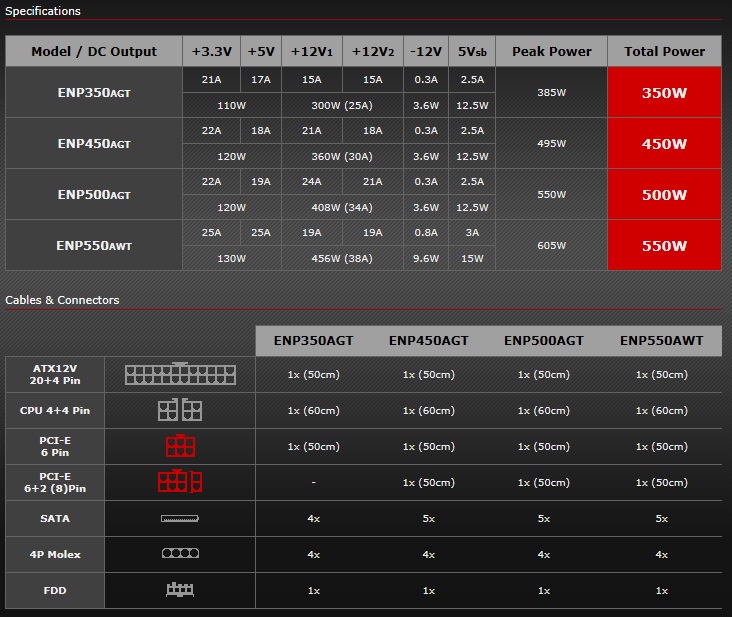Click the 5x SATA count for ENP450AGT

[x=429, y=518]
